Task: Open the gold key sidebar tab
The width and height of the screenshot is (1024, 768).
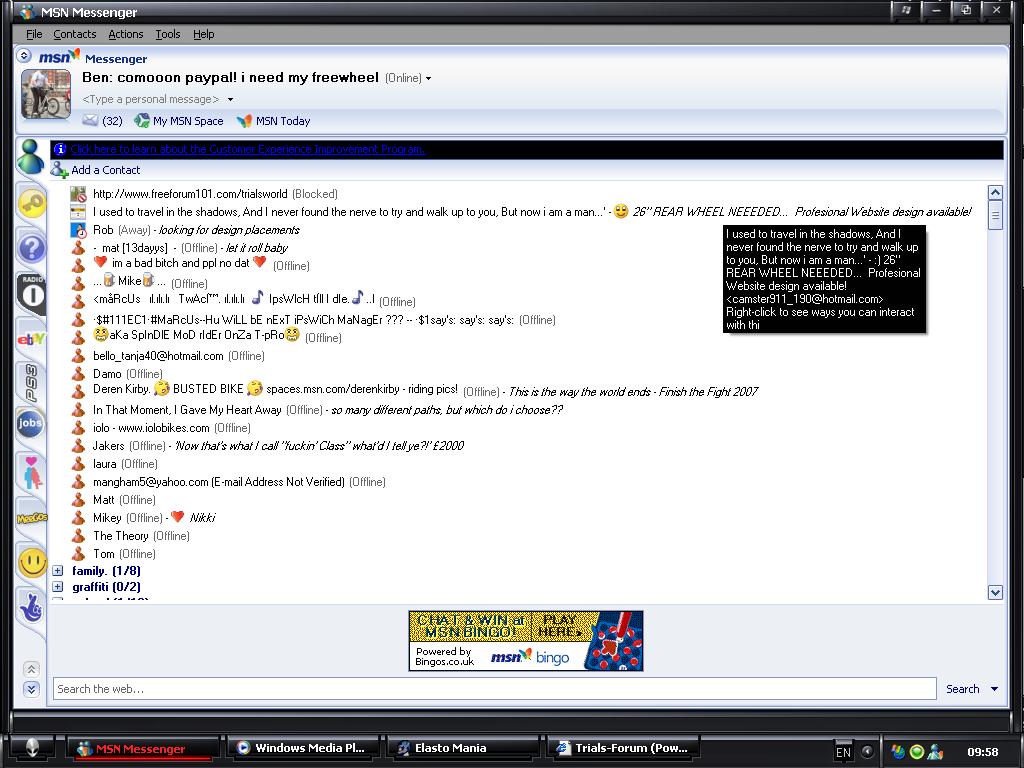Action: click(x=31, y=204)
